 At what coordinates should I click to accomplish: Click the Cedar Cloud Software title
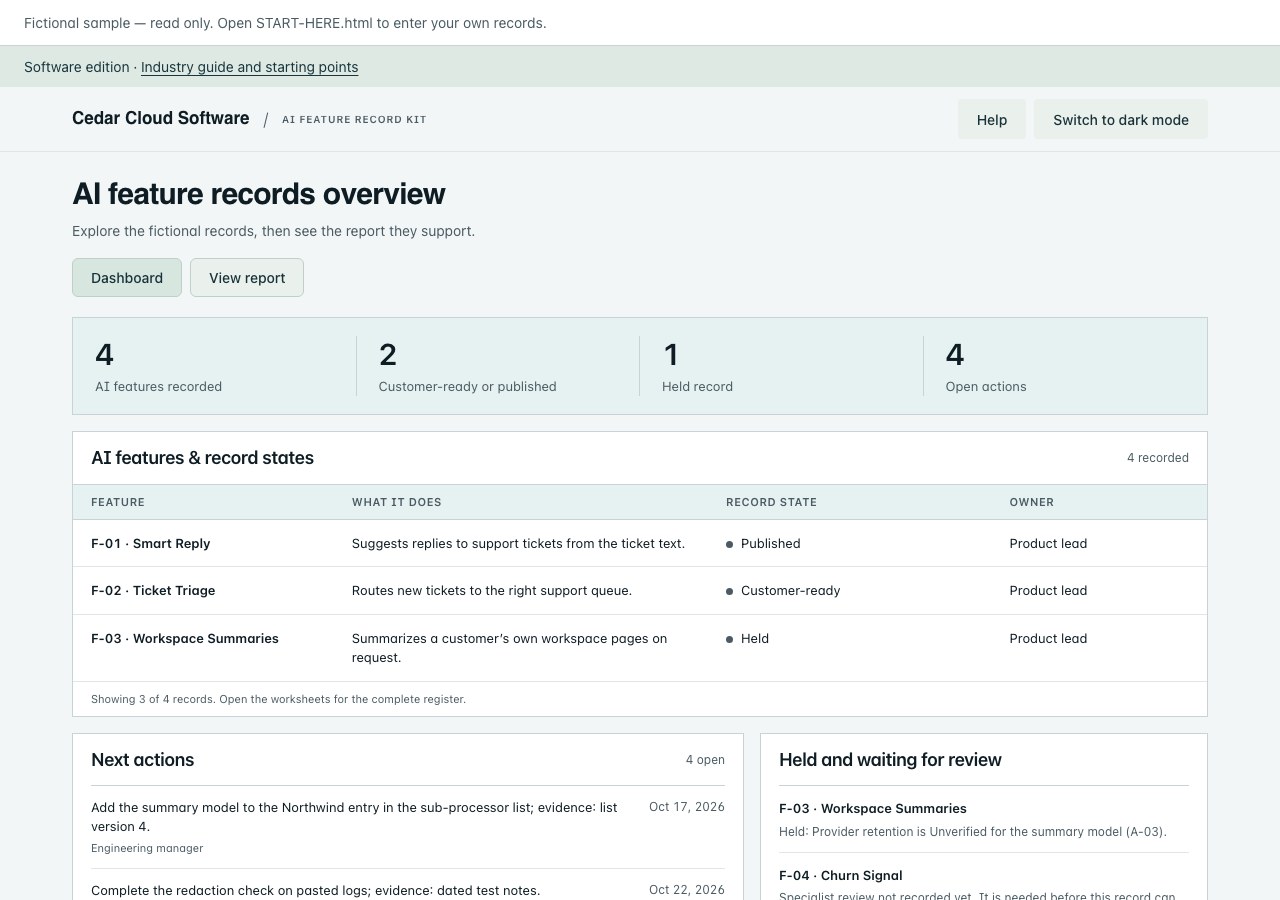point(160,118)
